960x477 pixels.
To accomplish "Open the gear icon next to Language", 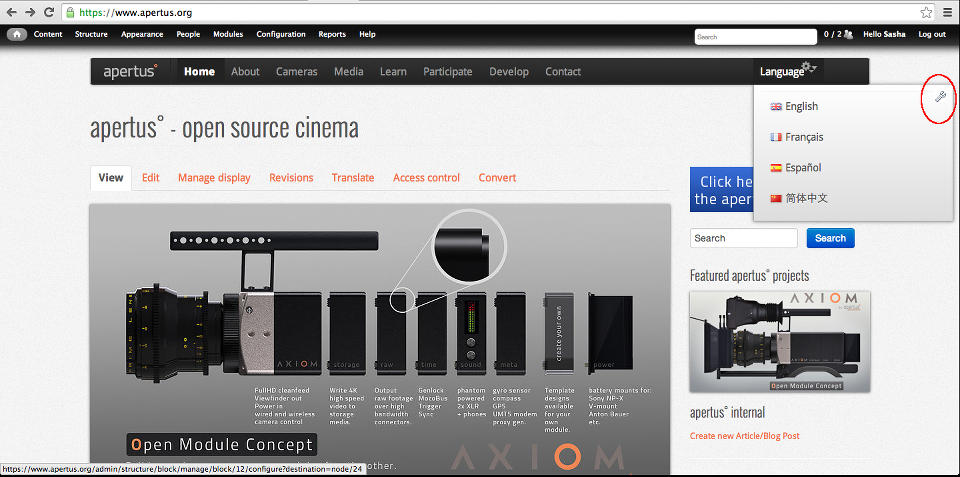I will [809, 67].
